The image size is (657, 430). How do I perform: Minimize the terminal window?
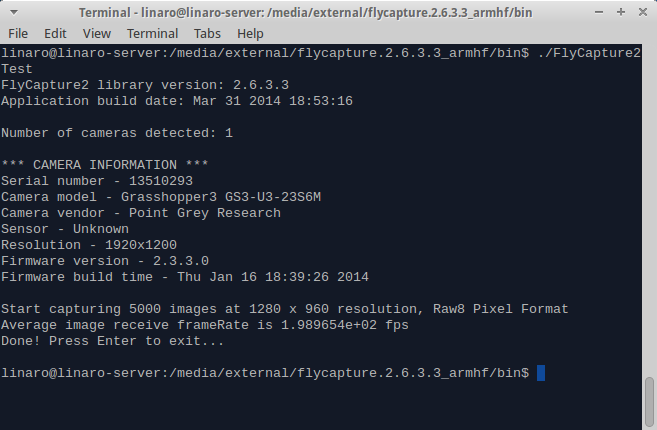pos(599,13)
